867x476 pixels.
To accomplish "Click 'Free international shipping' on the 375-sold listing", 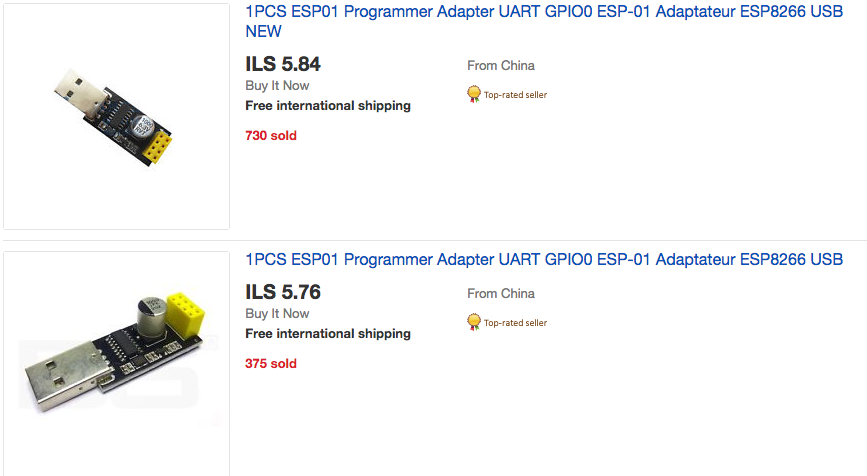I will click(328, 334).
